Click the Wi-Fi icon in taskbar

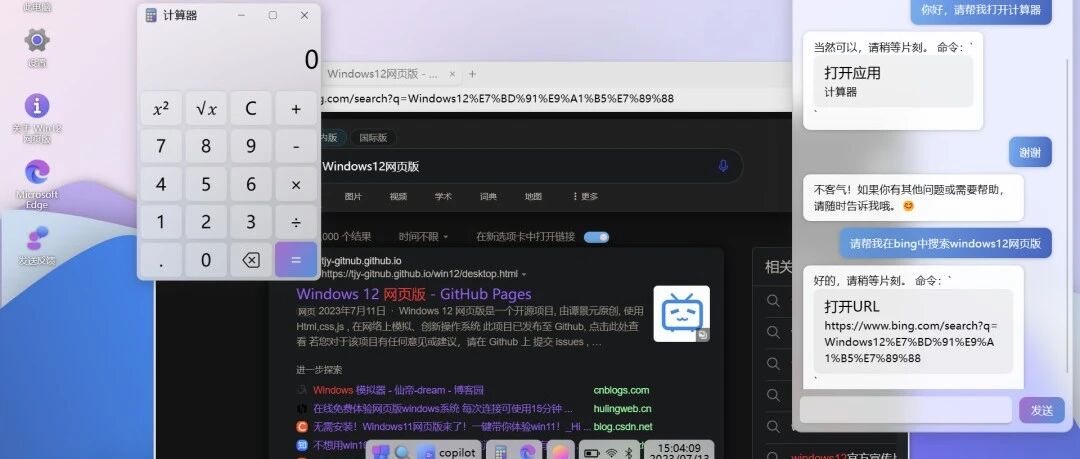[611, 453]
